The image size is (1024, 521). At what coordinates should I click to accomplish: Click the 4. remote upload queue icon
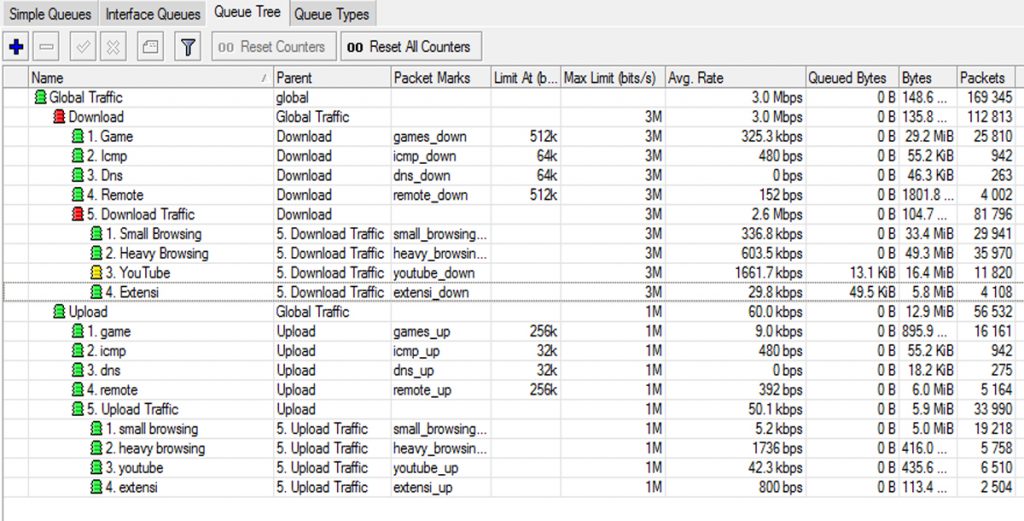tap(78, 390)
